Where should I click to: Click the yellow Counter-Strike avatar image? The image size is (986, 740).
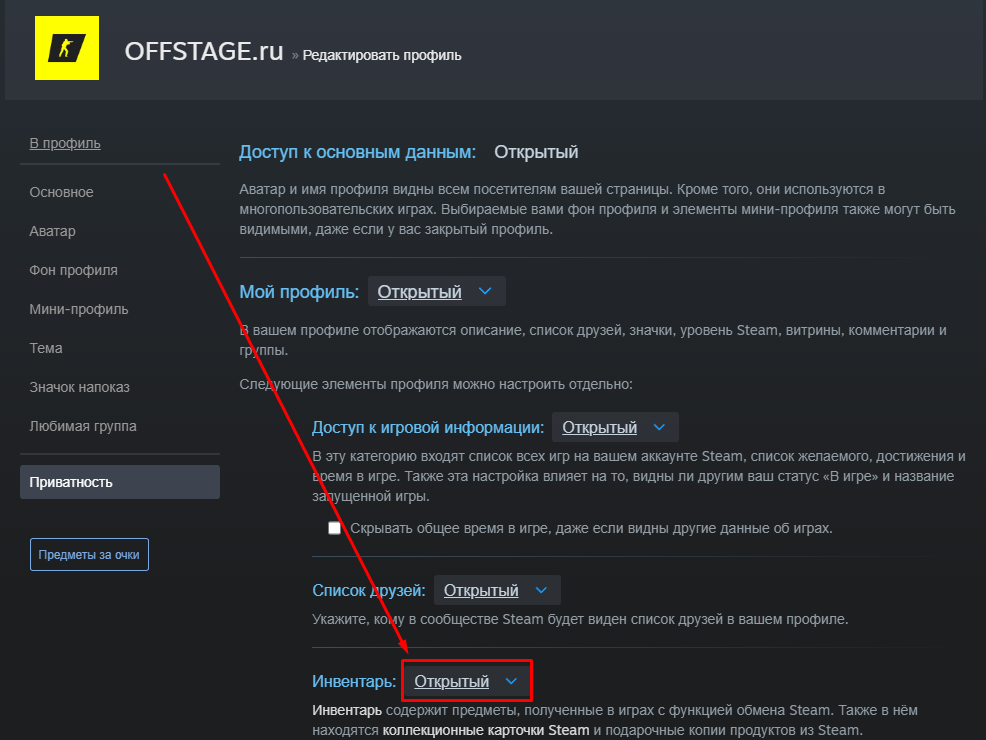(67, 47)
